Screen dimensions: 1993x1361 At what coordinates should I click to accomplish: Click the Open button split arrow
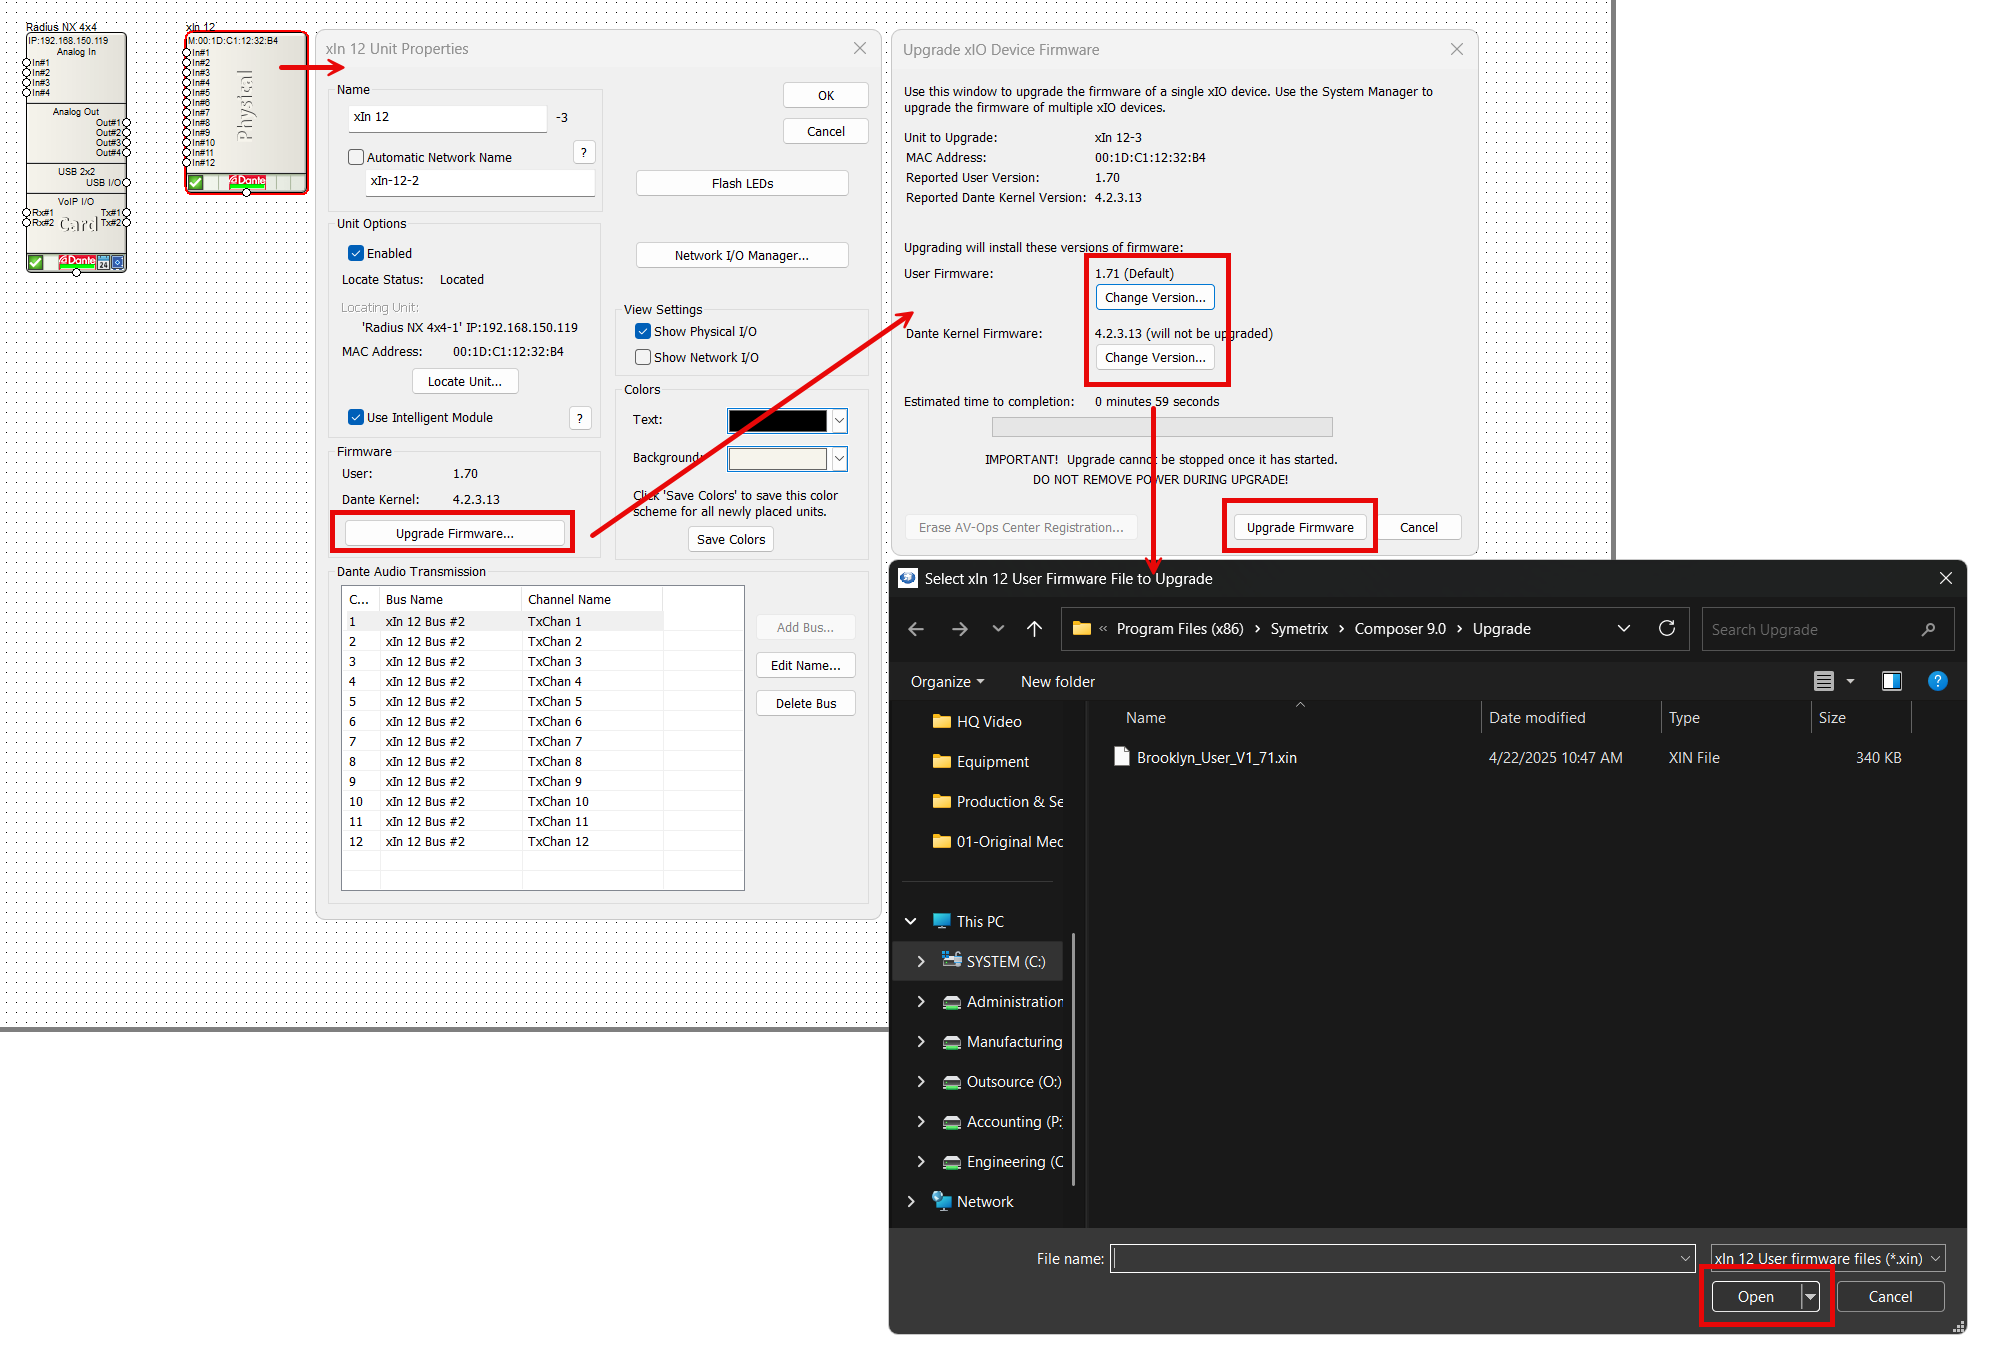tap(1810, 1297)
